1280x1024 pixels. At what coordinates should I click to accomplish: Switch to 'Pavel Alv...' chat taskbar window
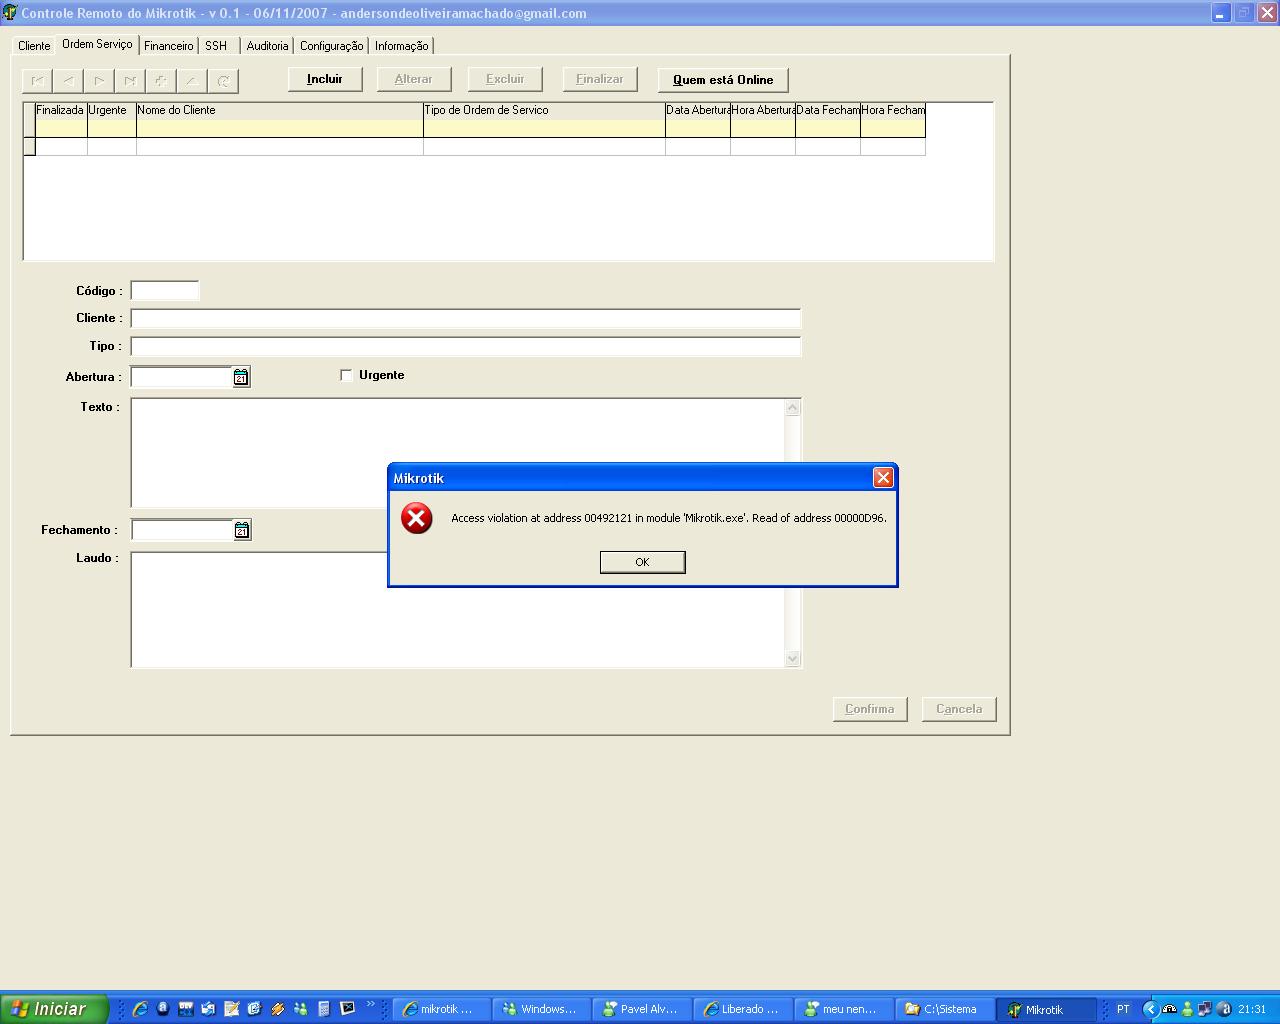(643, 1009)
